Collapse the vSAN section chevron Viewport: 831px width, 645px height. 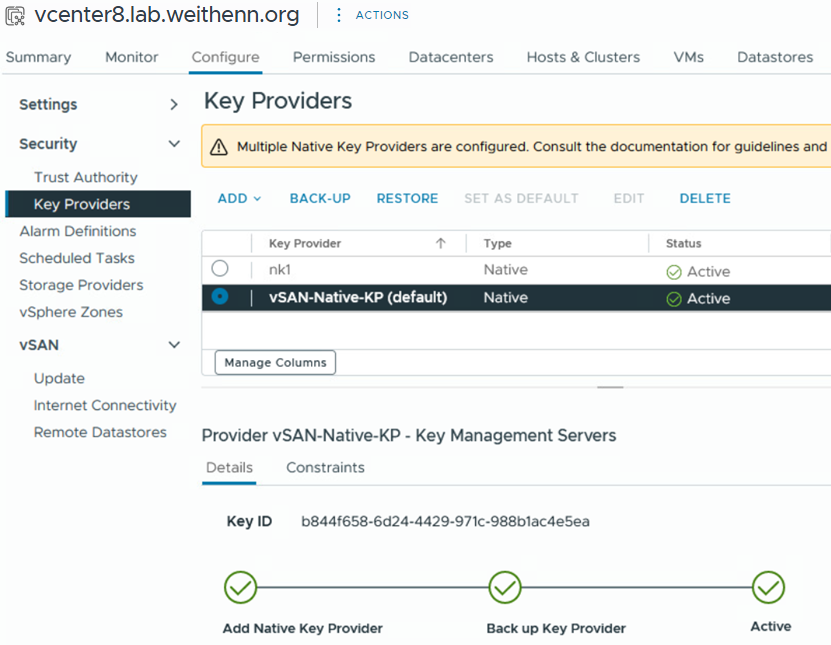[174, 345]
